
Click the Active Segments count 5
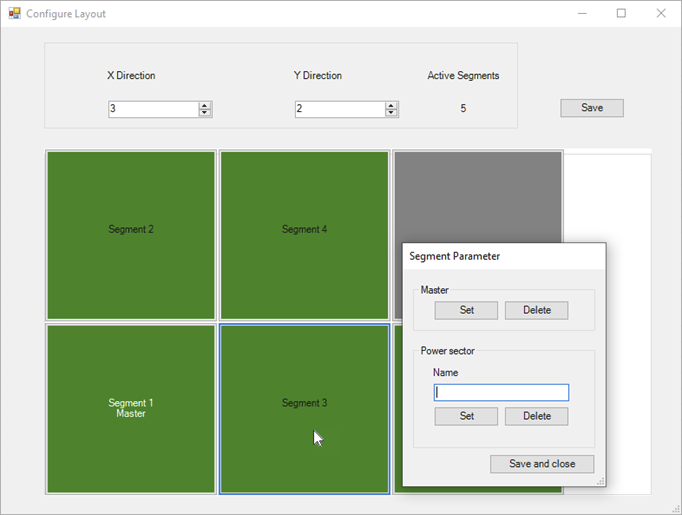tap(463, 108)
